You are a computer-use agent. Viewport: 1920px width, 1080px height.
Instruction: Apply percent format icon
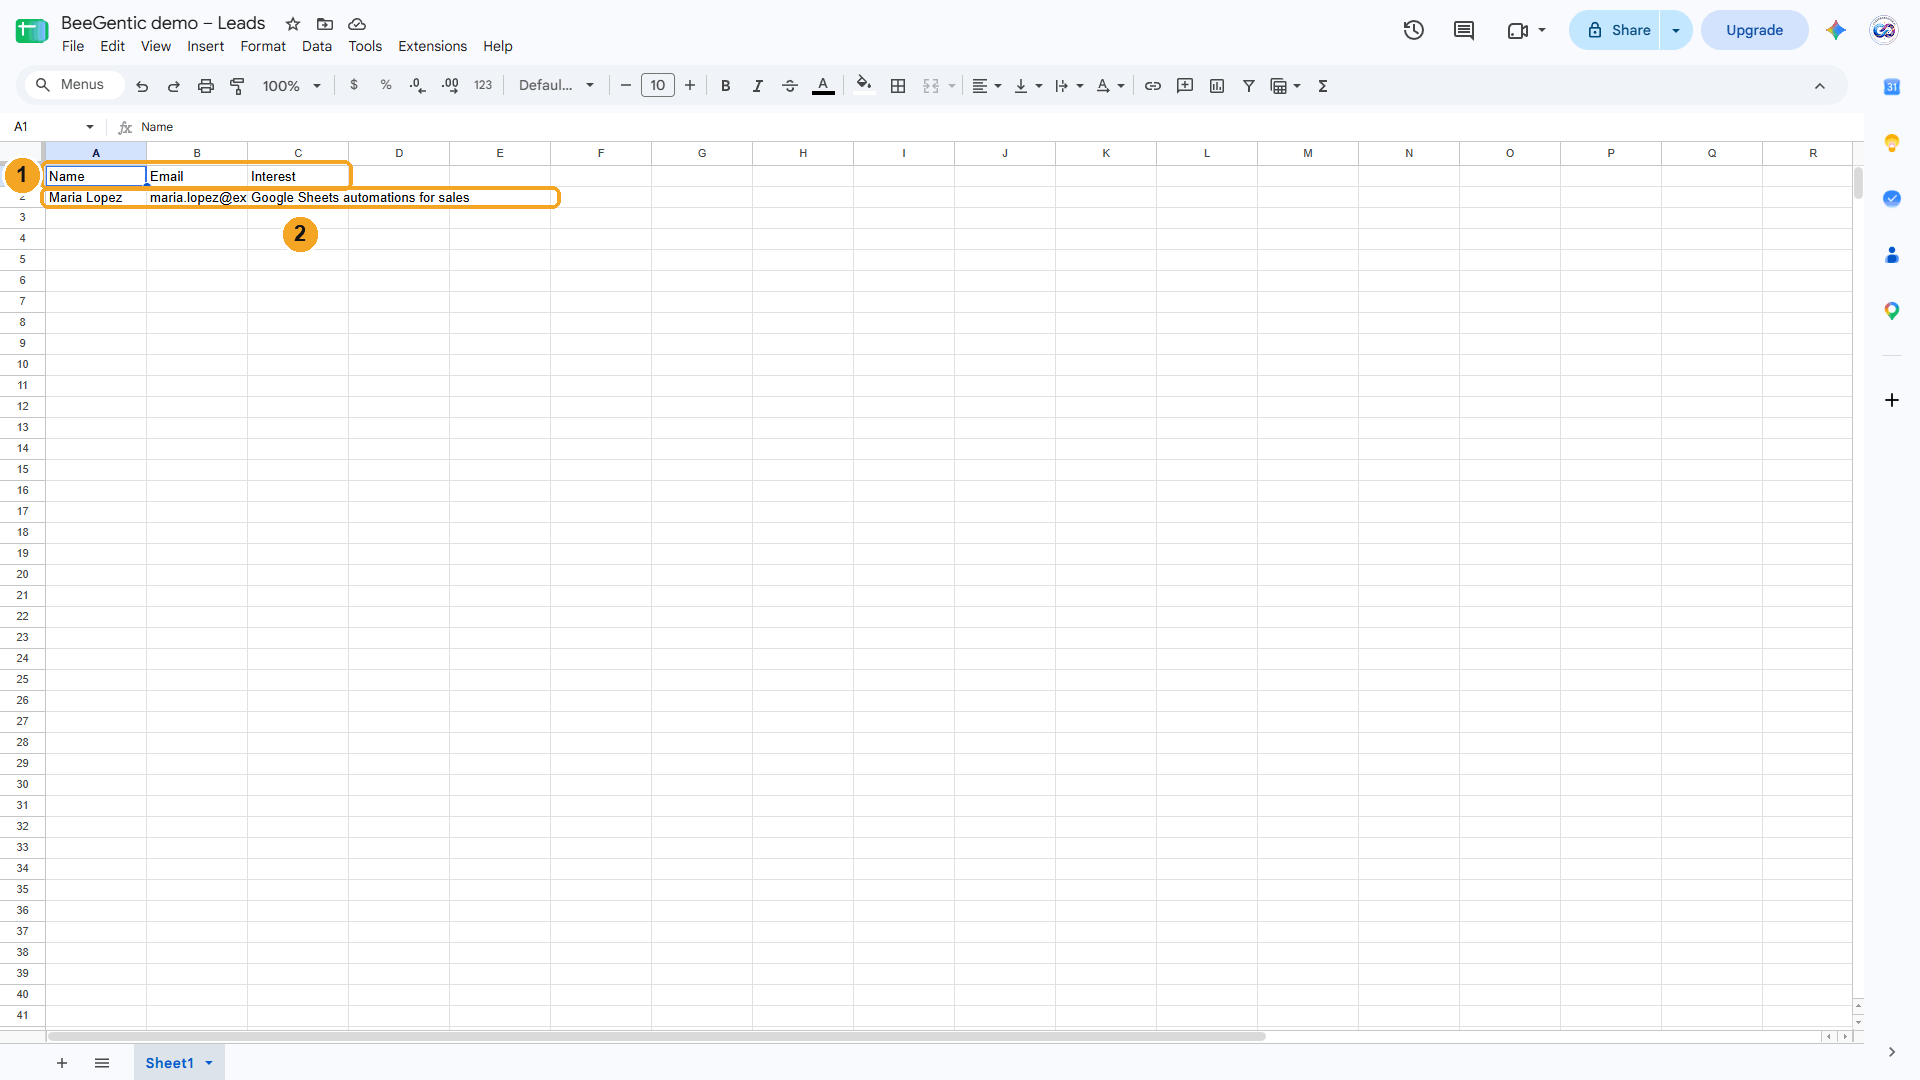coord(386,86)
